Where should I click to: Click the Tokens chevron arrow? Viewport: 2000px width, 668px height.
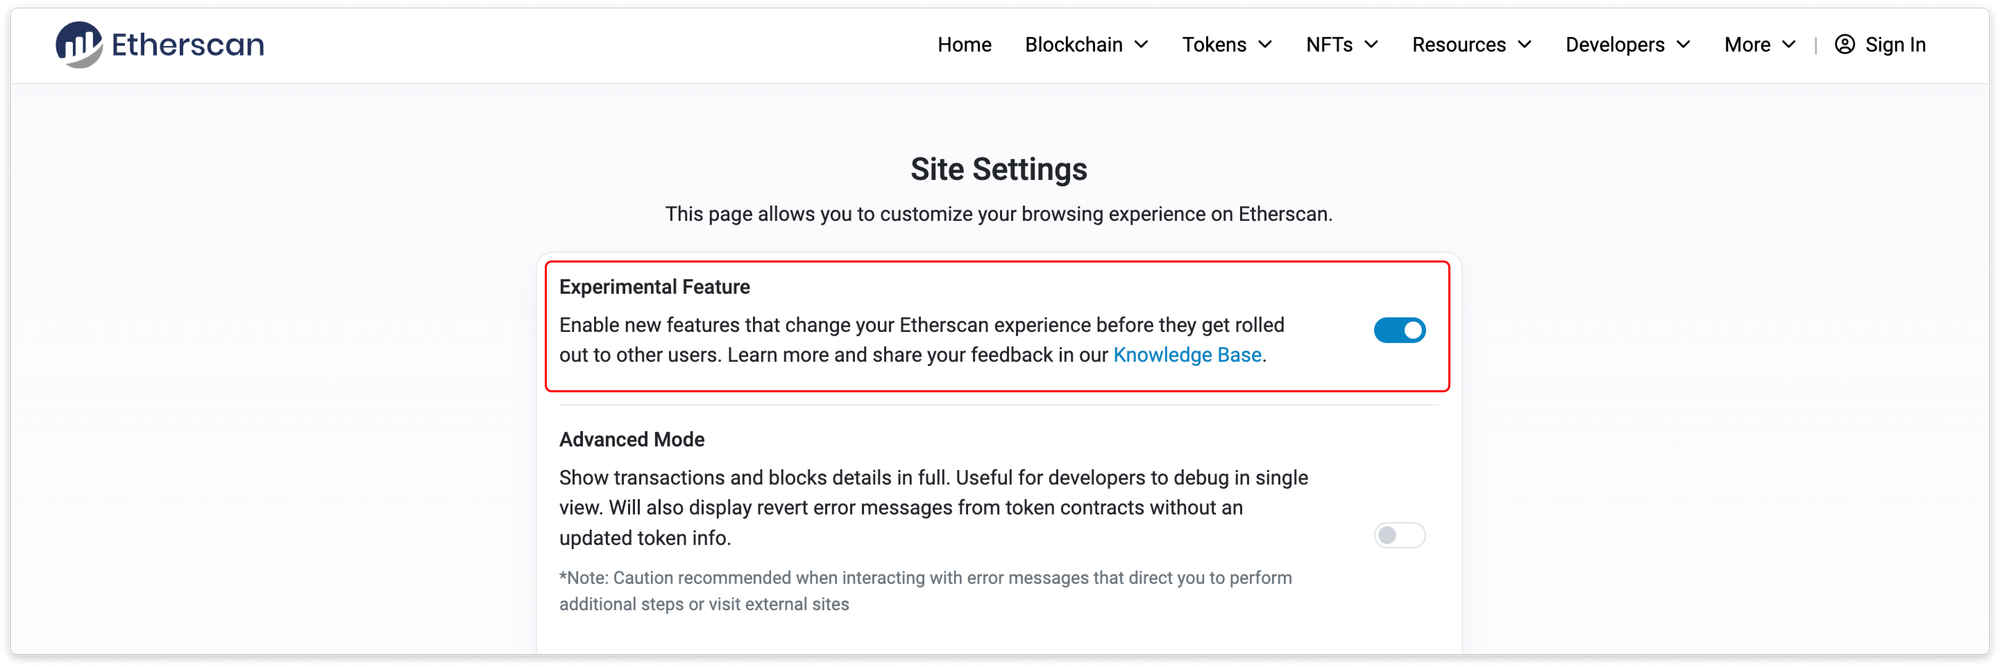point(1265,45)
